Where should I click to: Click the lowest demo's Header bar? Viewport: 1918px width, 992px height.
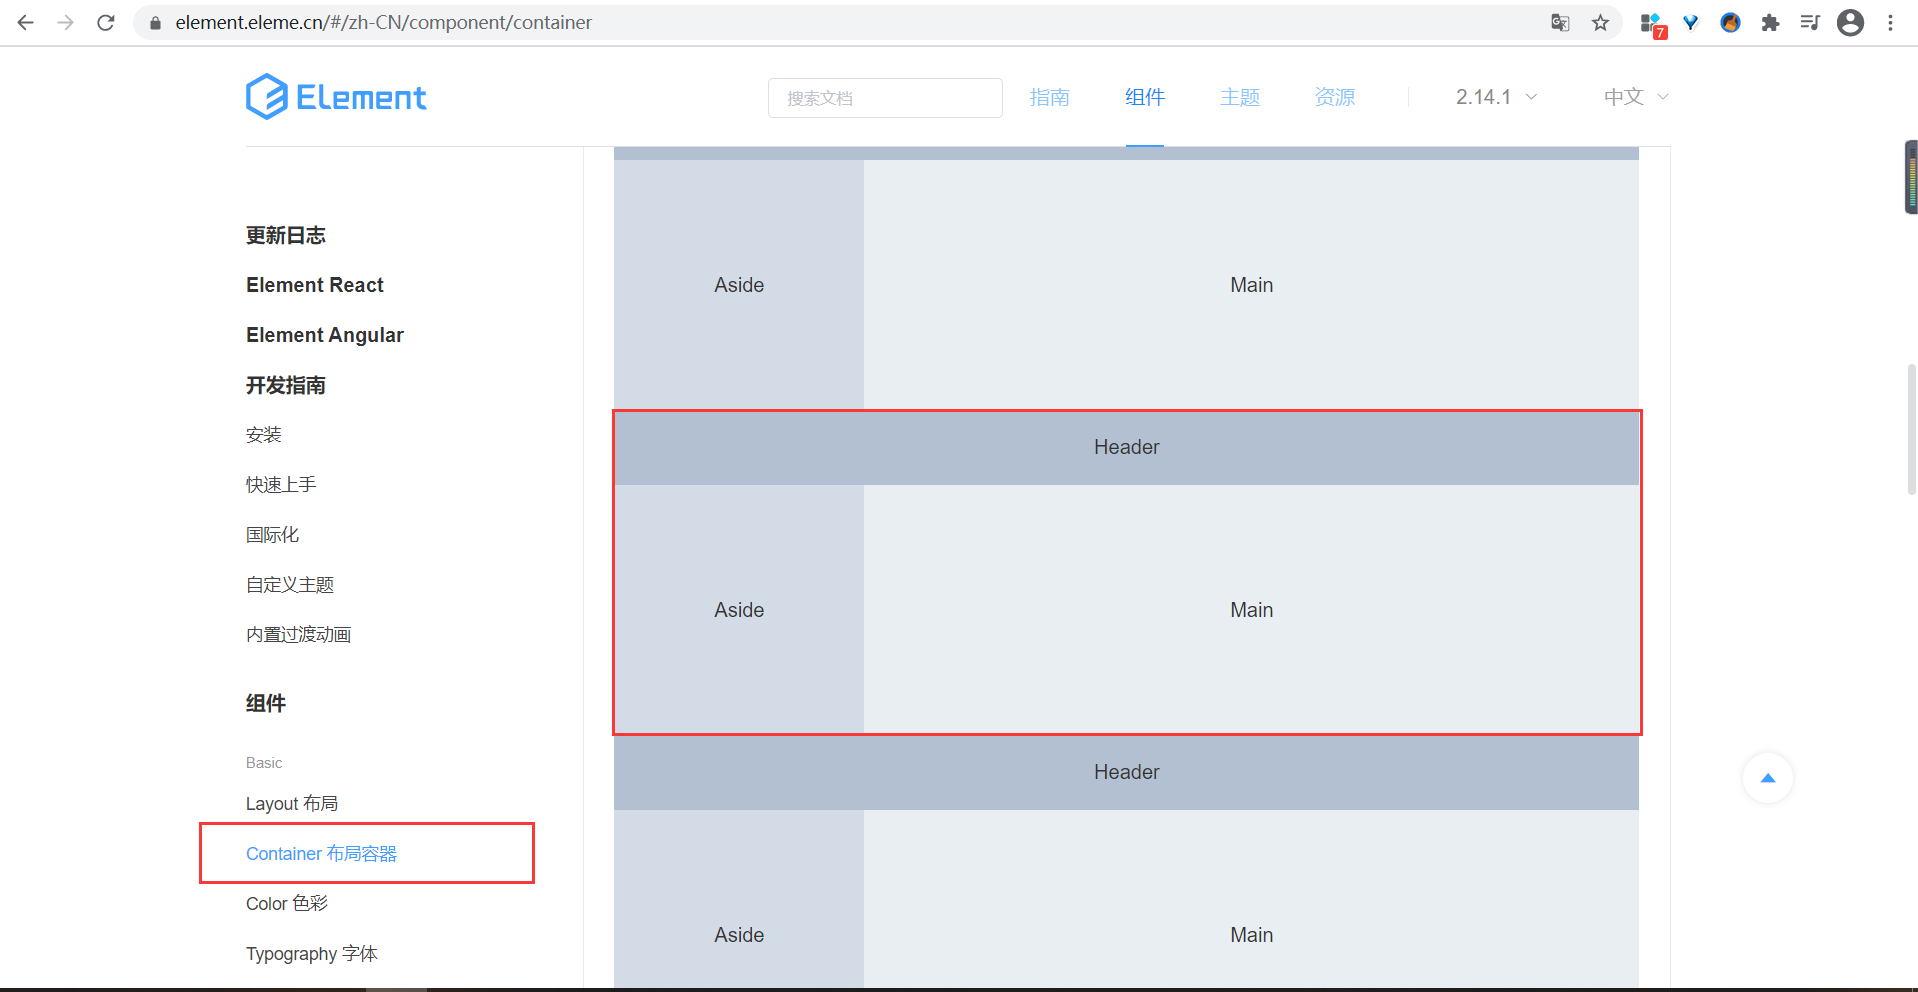[1126, 772]
